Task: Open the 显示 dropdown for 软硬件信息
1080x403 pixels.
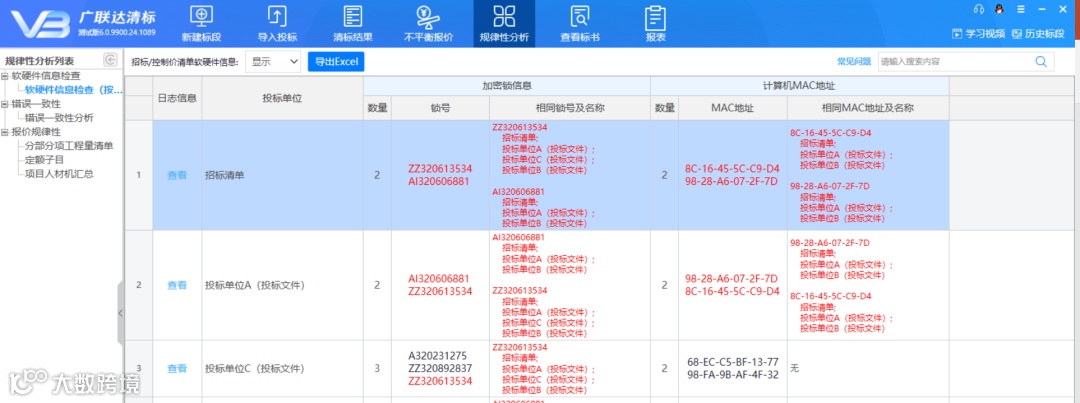Action: 273,61
